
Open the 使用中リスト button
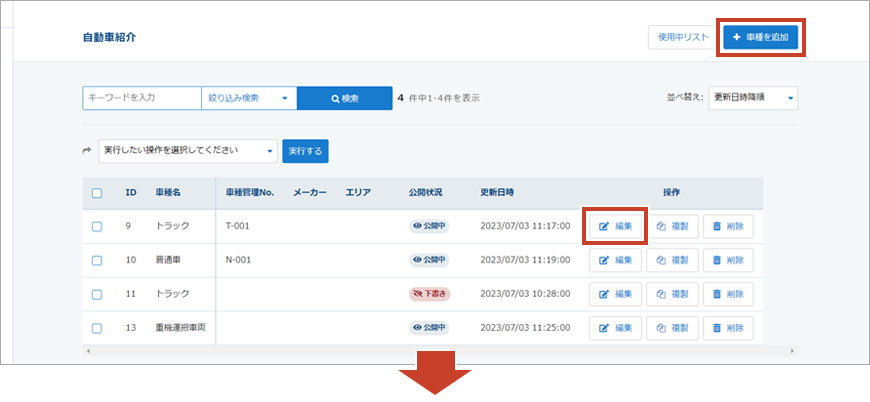[682, 37]
